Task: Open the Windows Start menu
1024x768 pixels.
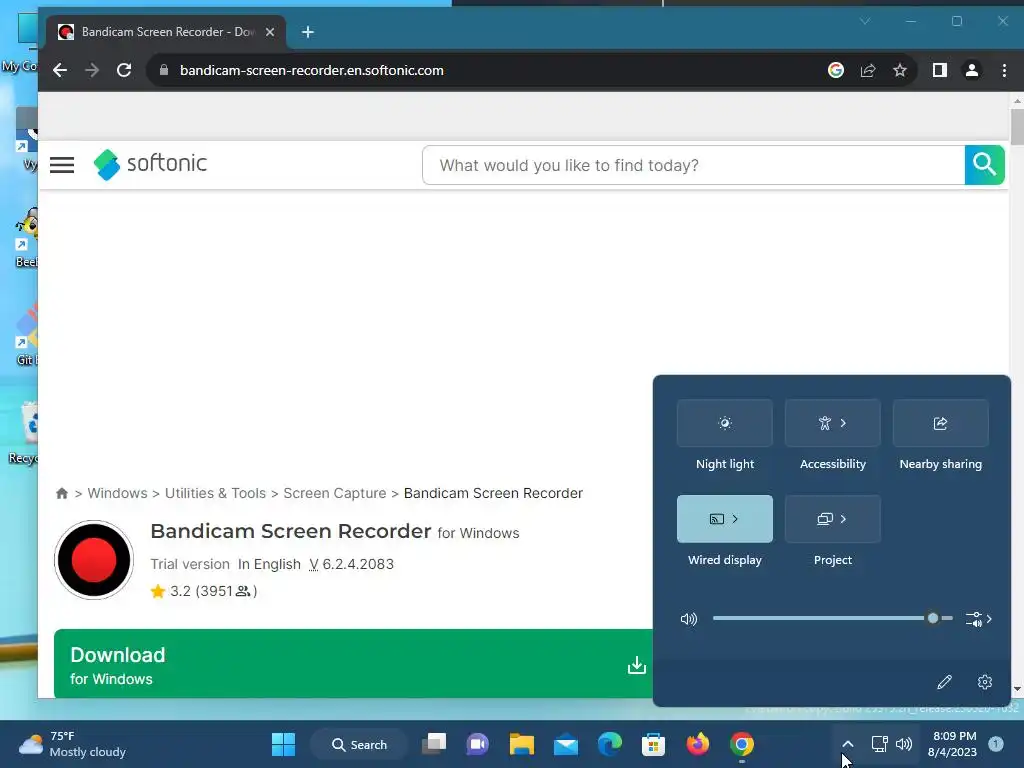Action: click(x=283, y=744)
